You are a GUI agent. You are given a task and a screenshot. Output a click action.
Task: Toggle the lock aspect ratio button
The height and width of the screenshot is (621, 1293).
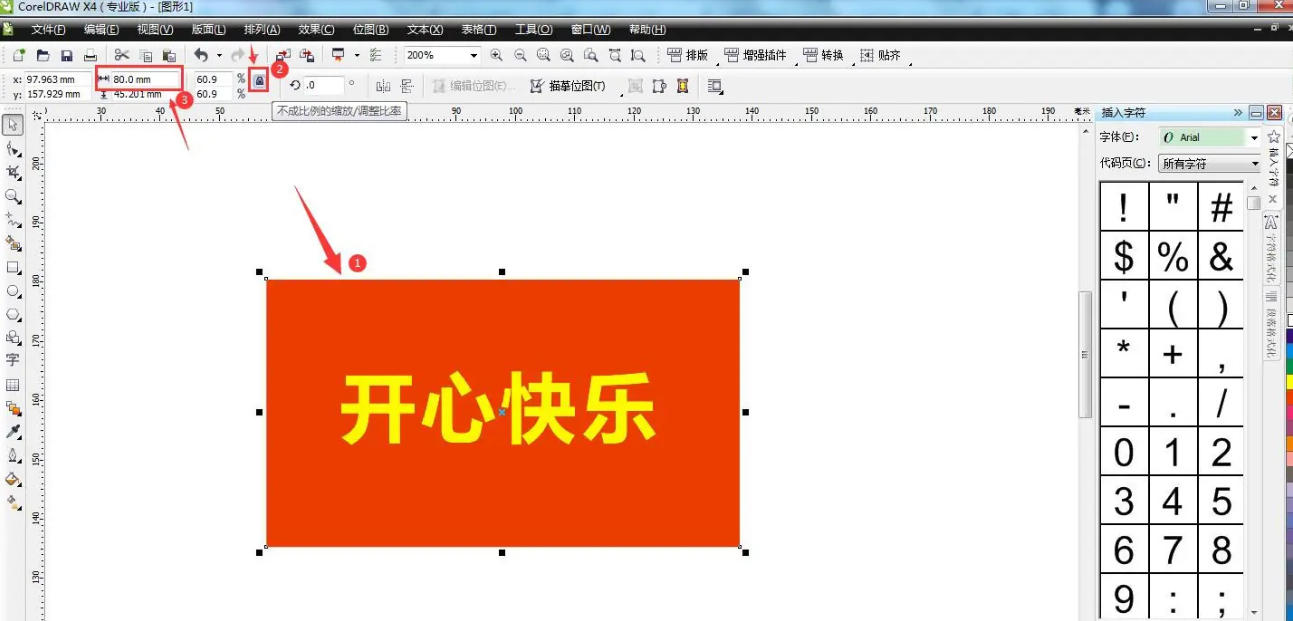[x=258, y=82]
